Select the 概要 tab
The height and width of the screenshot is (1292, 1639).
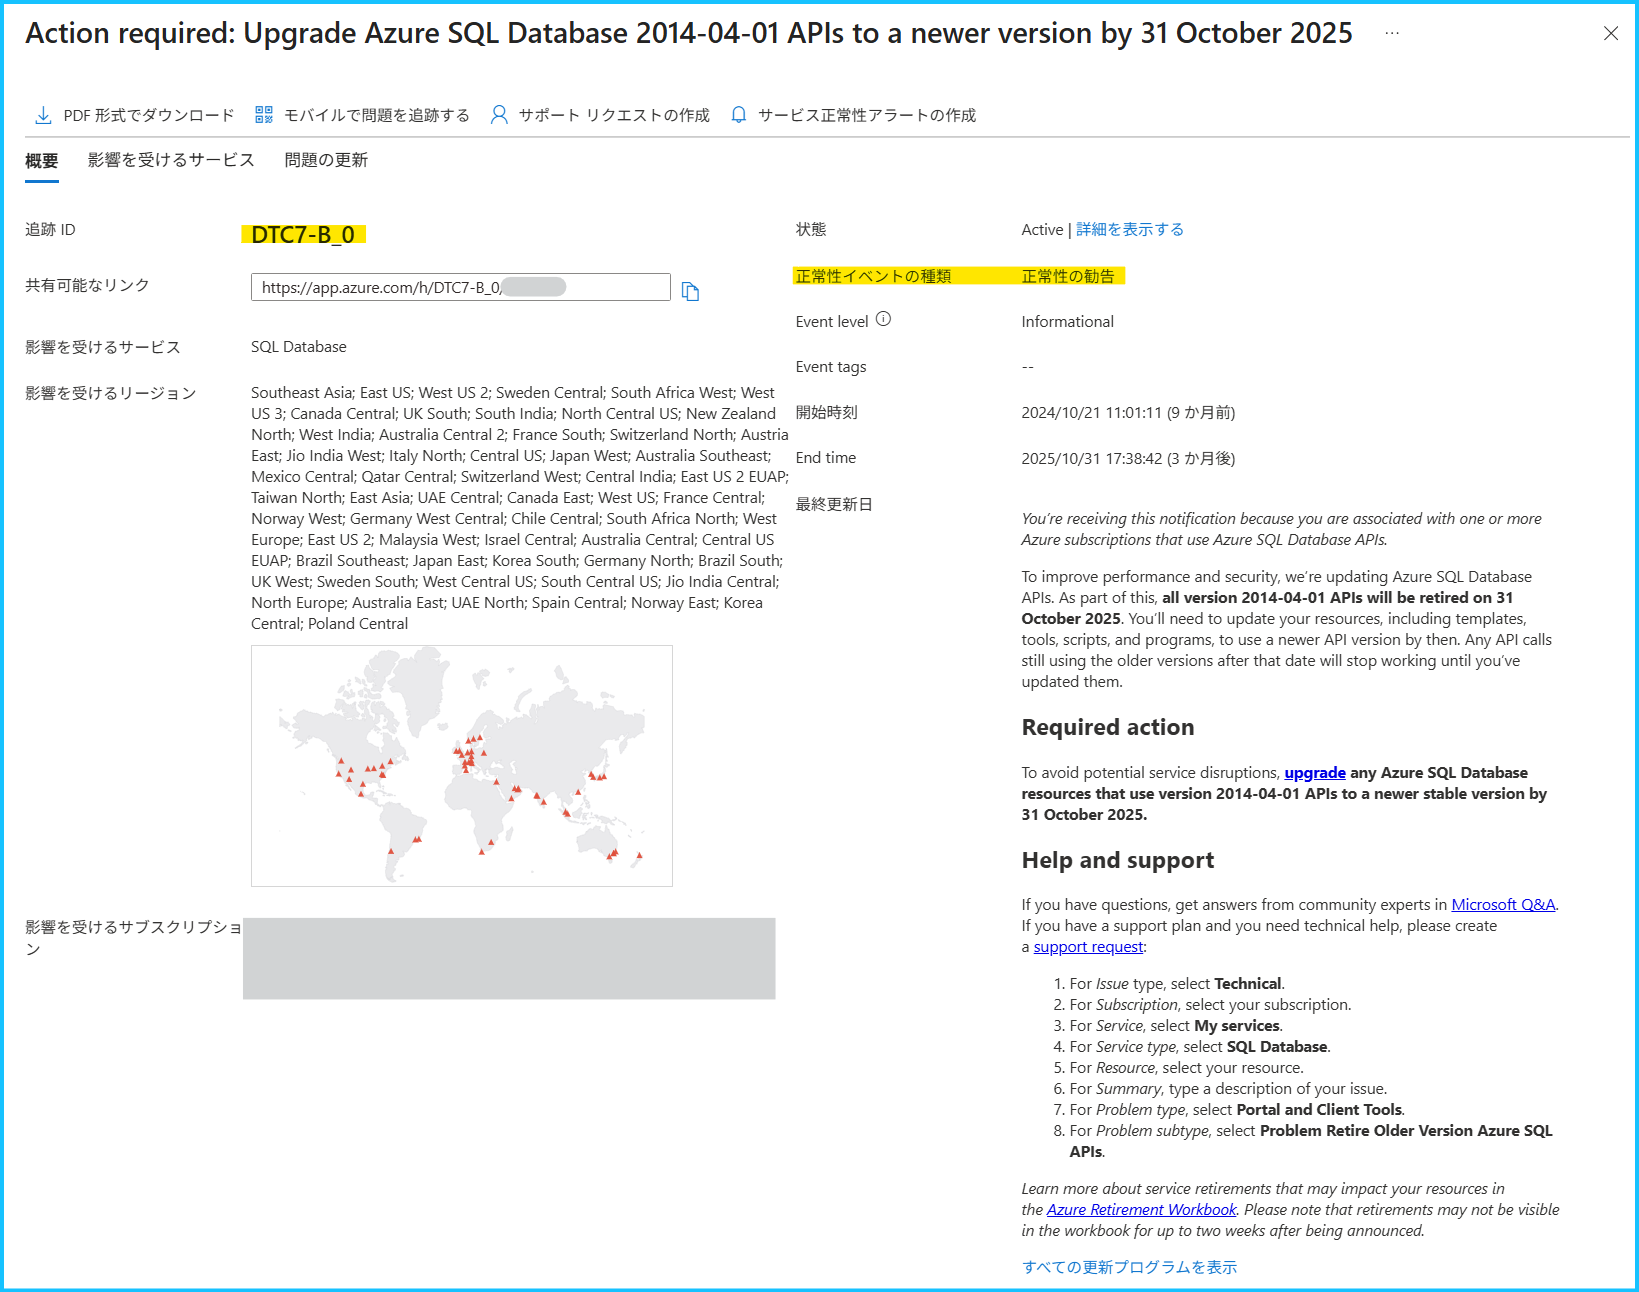pyautogui.click(x=42, y=161)
